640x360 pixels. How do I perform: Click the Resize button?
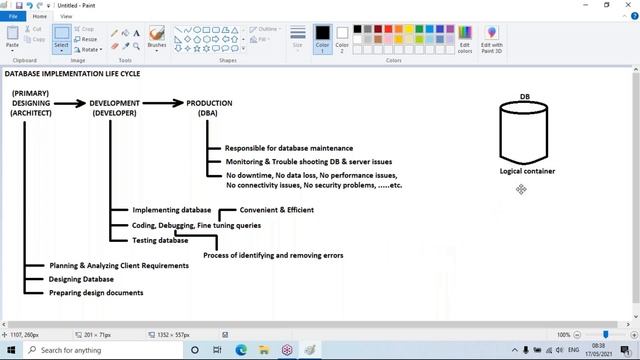click(x=86, y=39)
